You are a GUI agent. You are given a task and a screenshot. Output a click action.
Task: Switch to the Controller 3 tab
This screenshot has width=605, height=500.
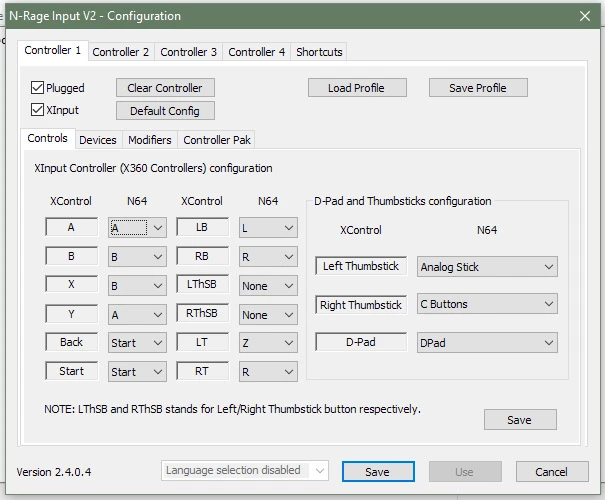point(188,52)
